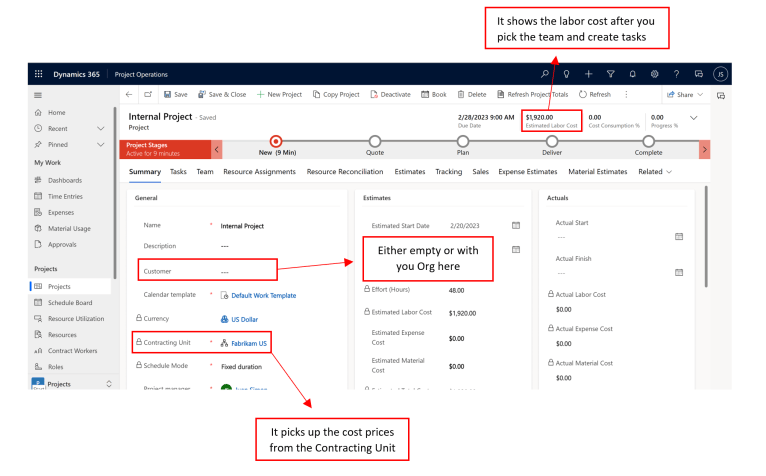Open the notifications bell icon
The image size is (766, 476).
[x=633, y=74]
